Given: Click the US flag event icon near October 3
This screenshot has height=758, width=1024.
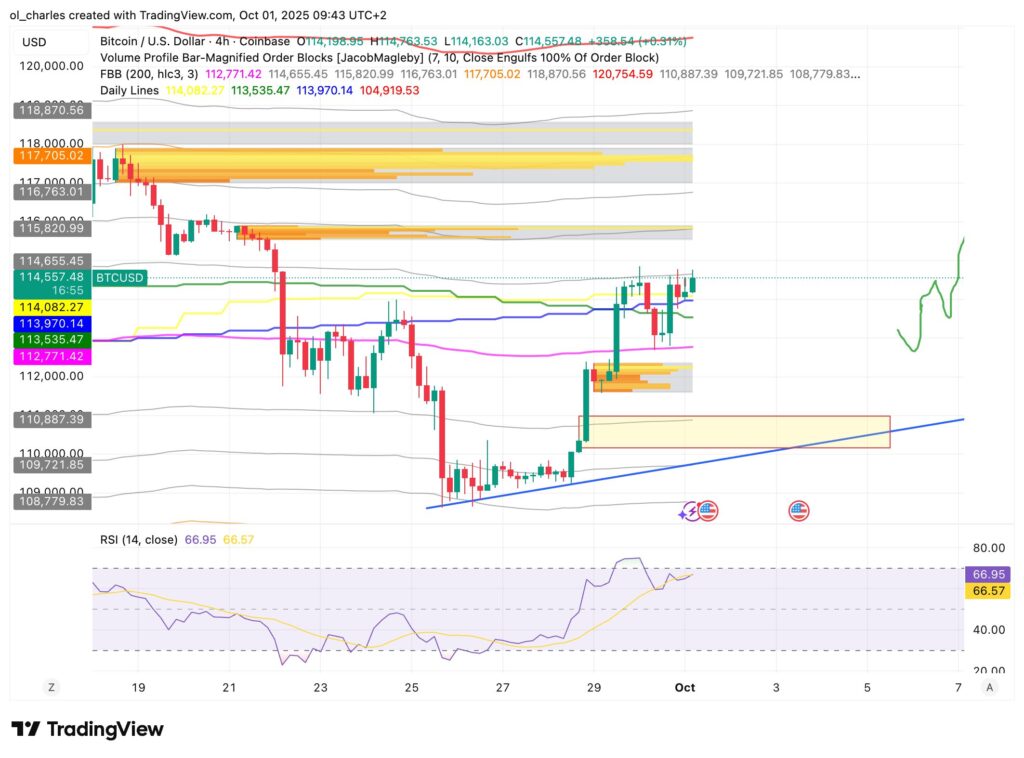Looking at the screenshot, I should coord(797,510).
